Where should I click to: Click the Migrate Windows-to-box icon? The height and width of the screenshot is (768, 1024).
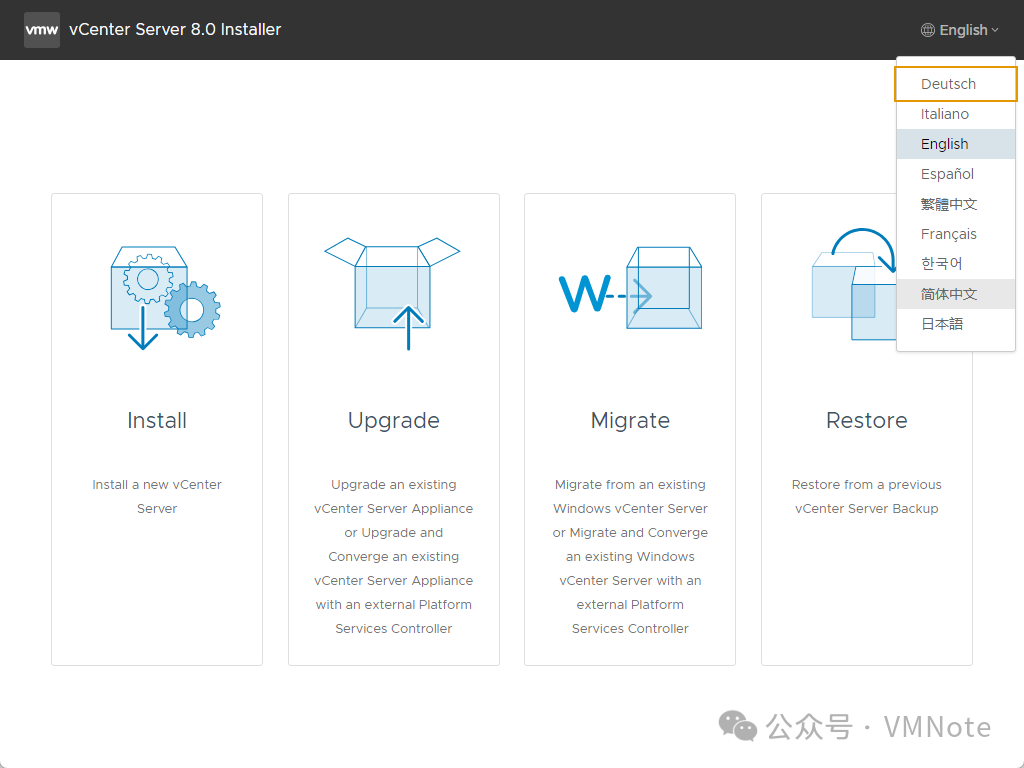[630, 288]
